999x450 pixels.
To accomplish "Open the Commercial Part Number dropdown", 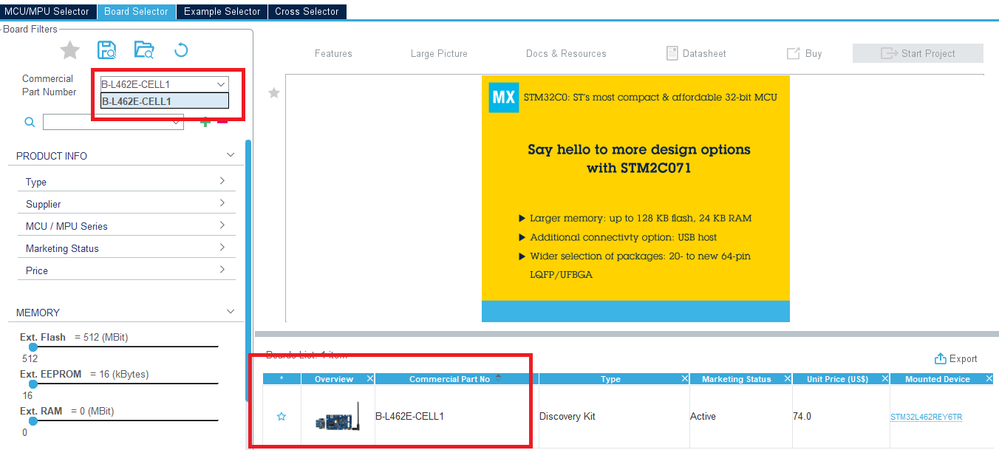I will click(x=221, y=84).
